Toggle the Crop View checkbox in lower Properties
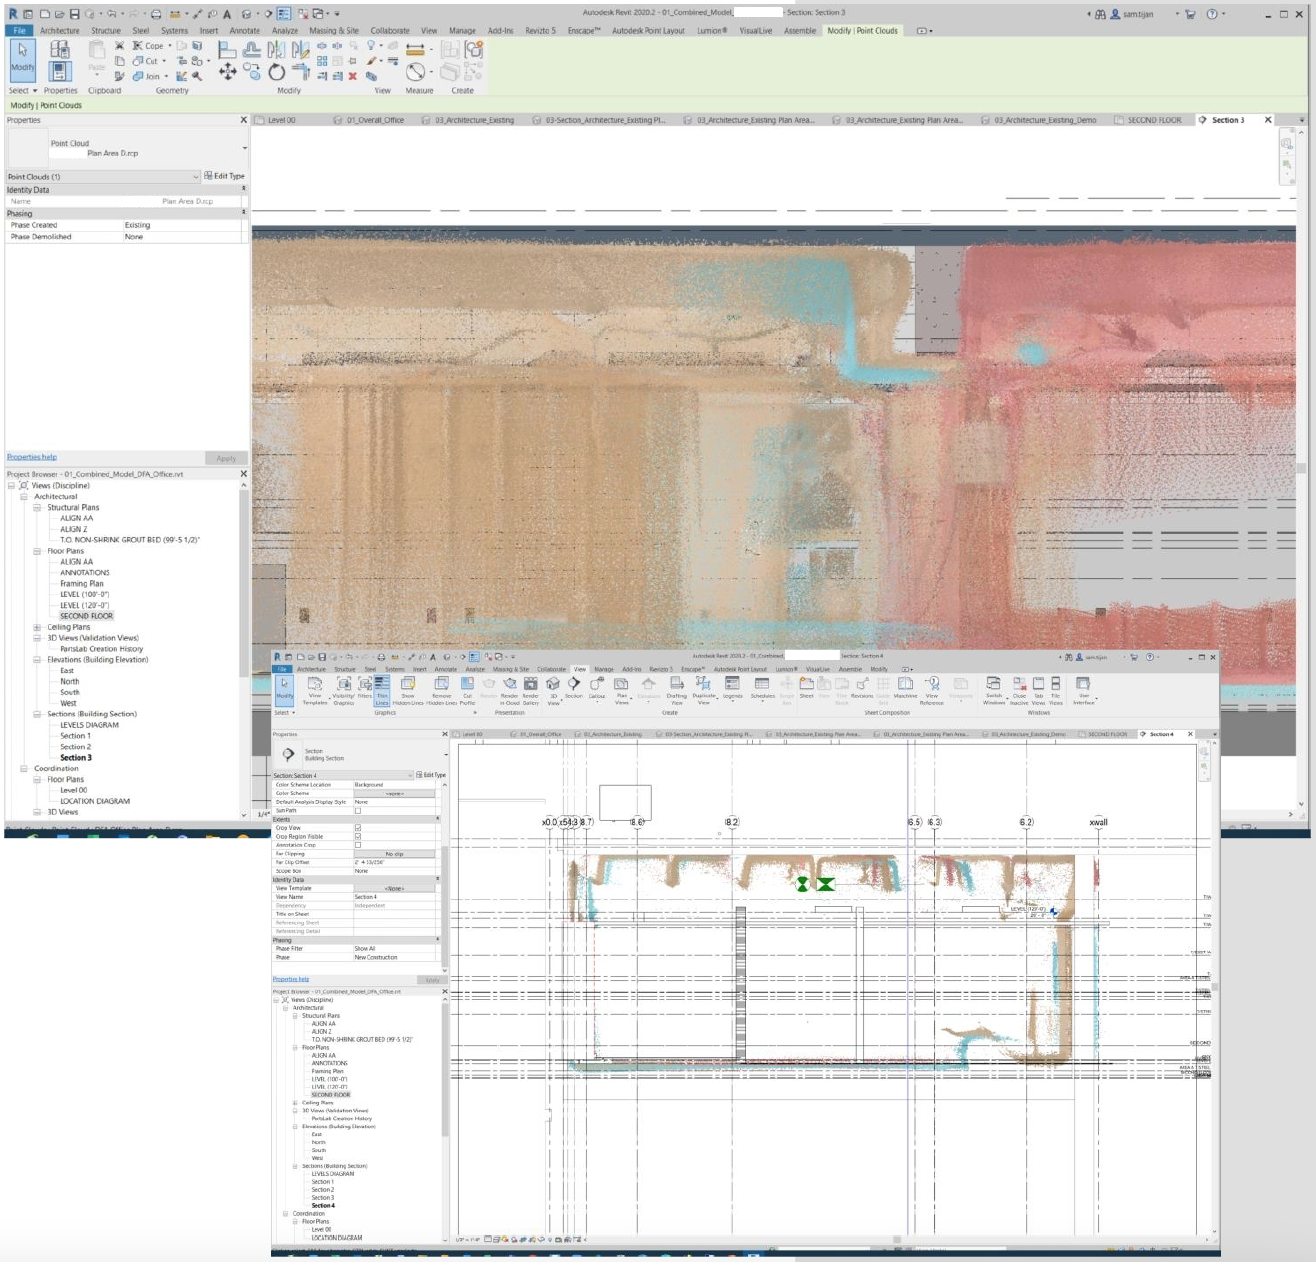Image resolution: width=1316 pixels, height=1262 pixels. 358,828
